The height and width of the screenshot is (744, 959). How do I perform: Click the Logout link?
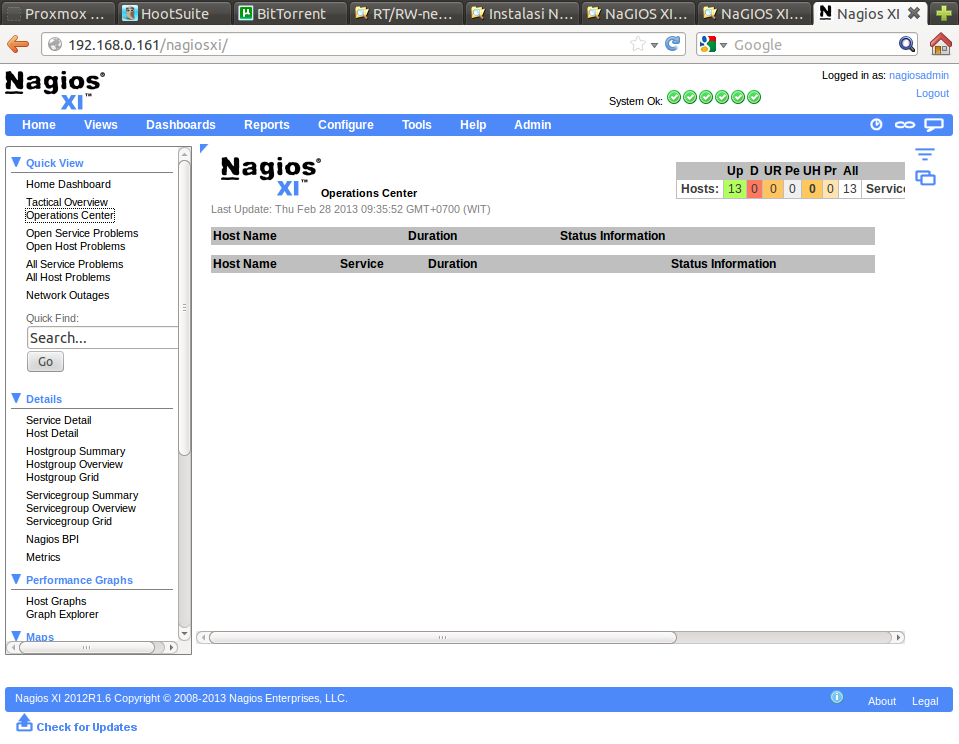coord(932,93)
